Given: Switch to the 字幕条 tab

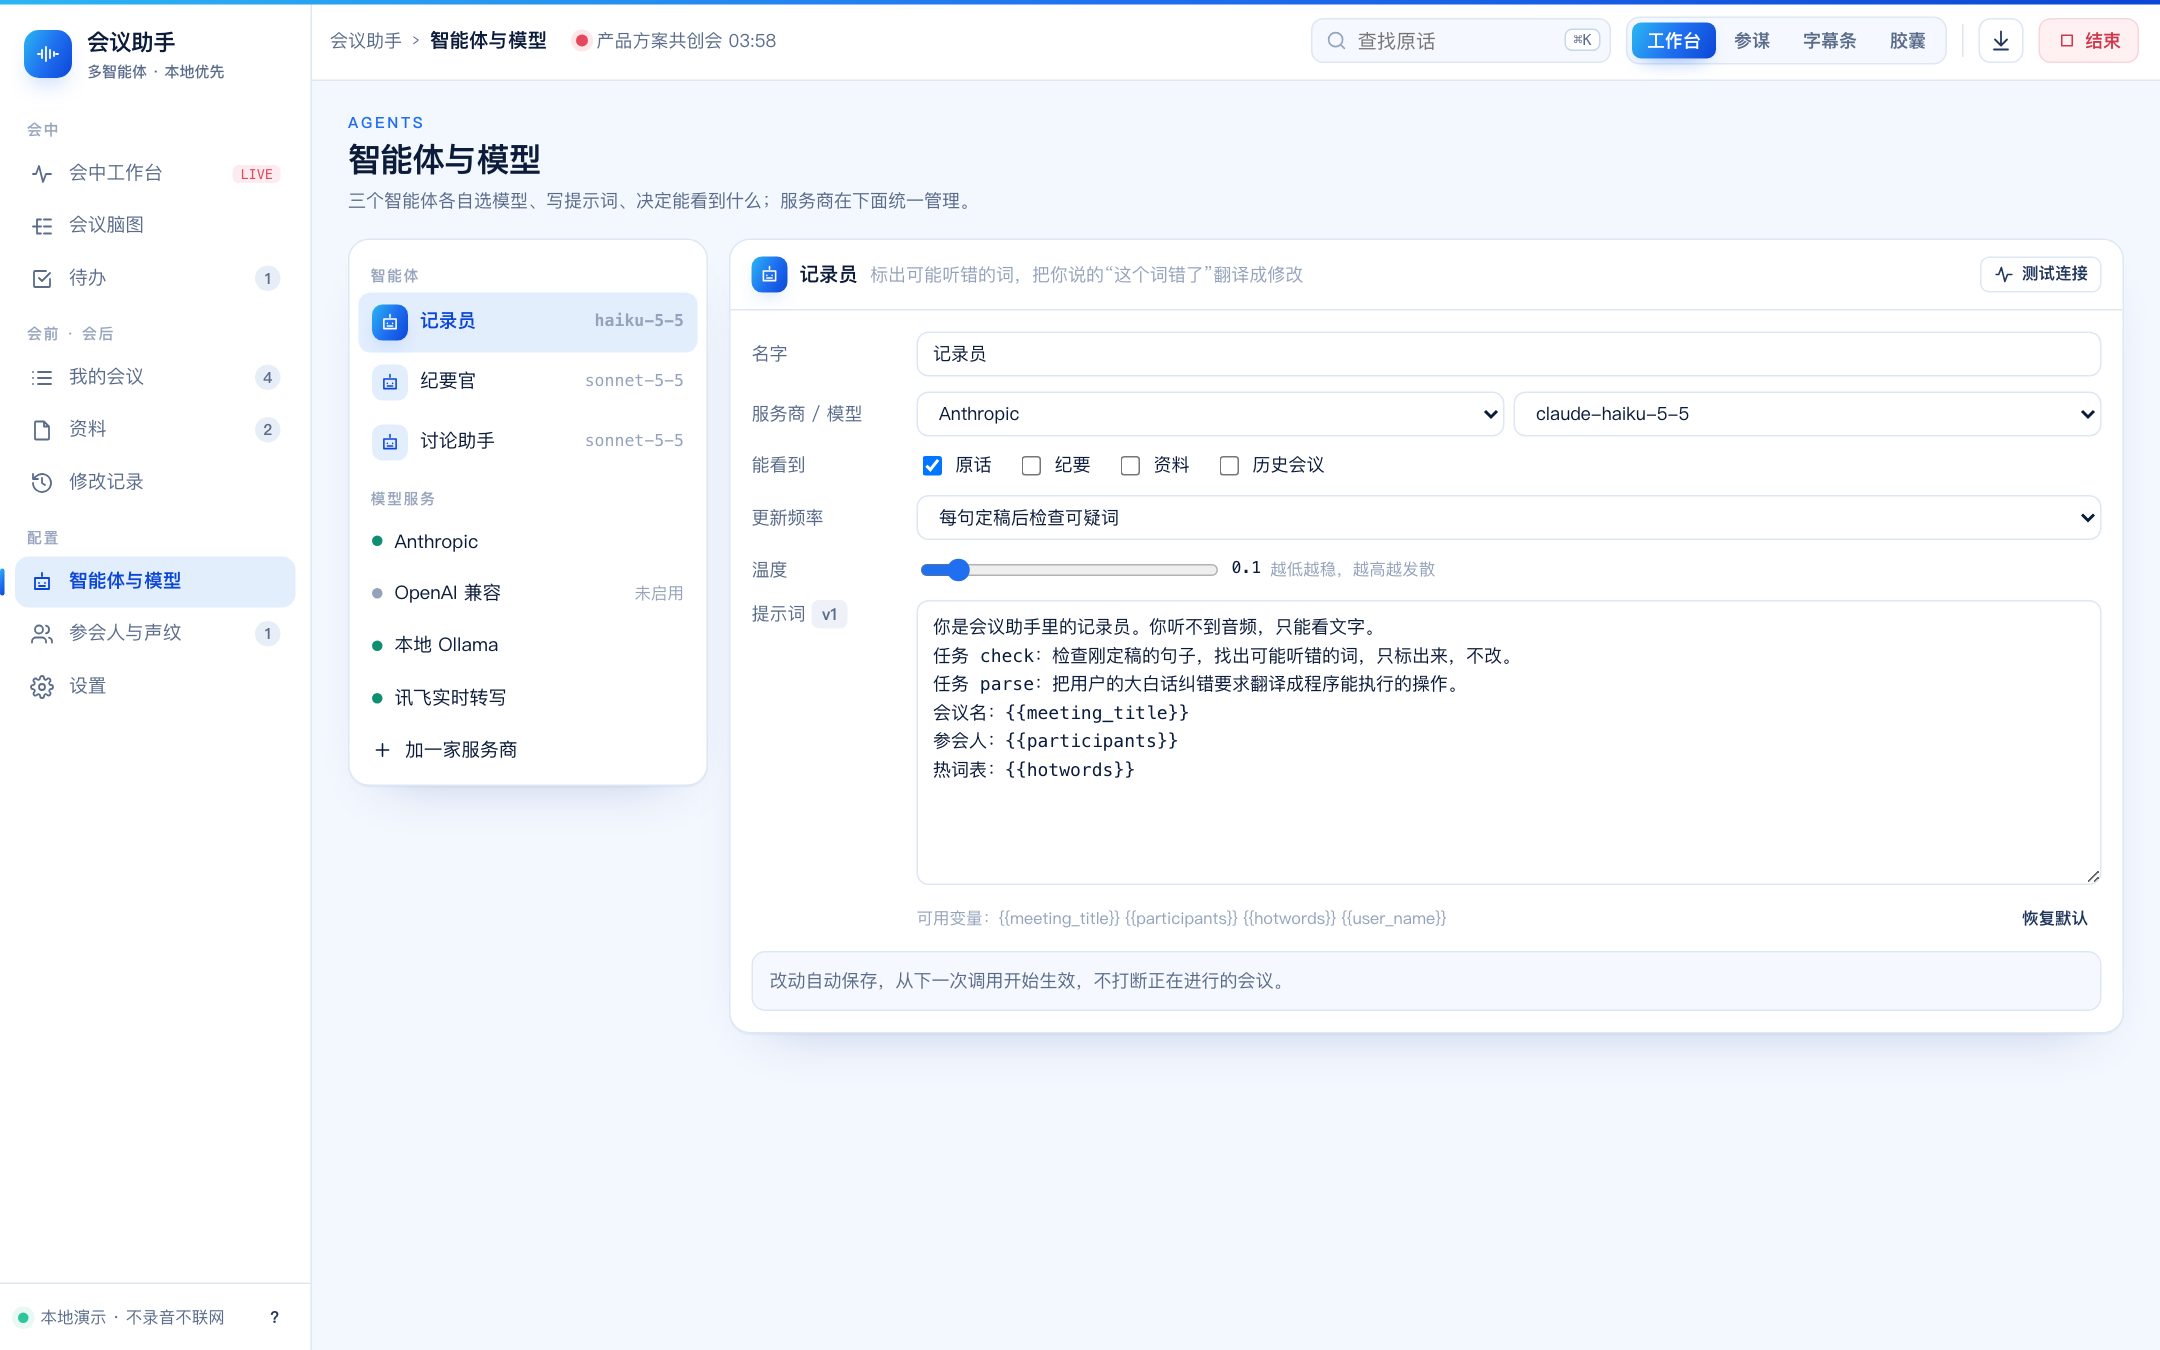Looking at the screenshot, I should coord(1829,41).
